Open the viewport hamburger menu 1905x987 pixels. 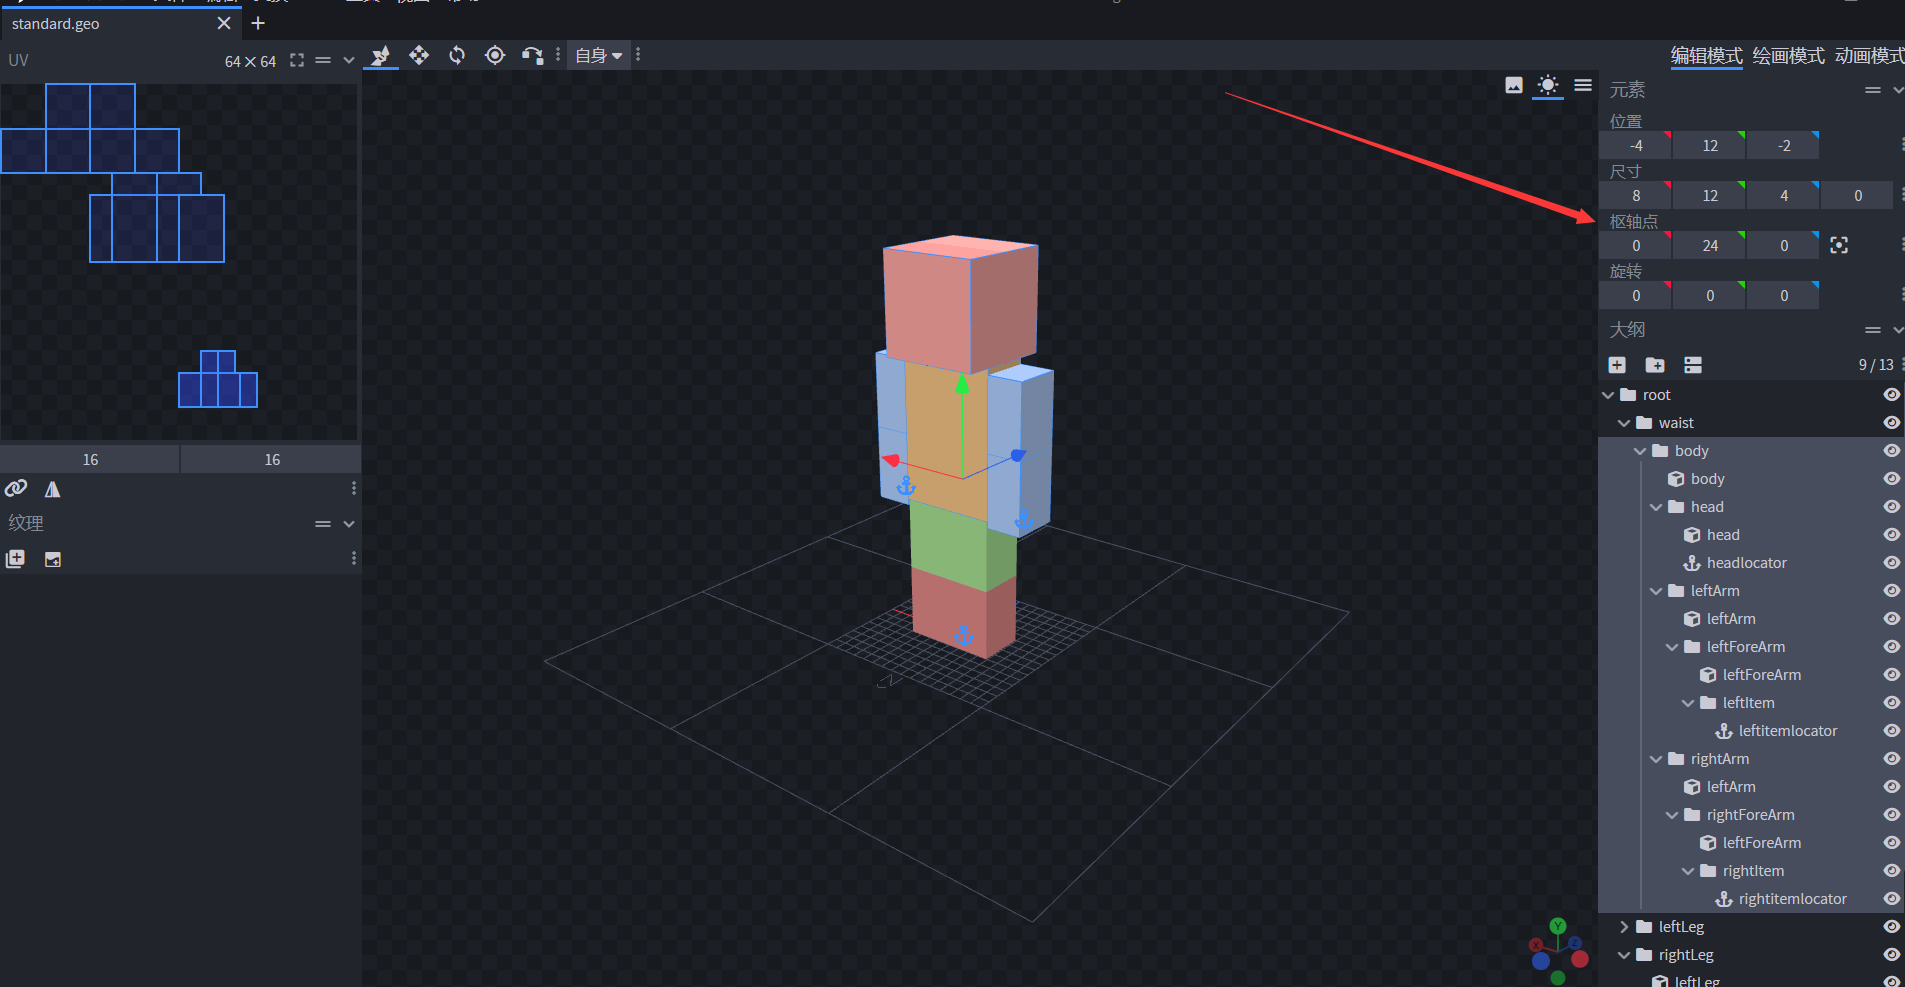(x=1583, y=86)
